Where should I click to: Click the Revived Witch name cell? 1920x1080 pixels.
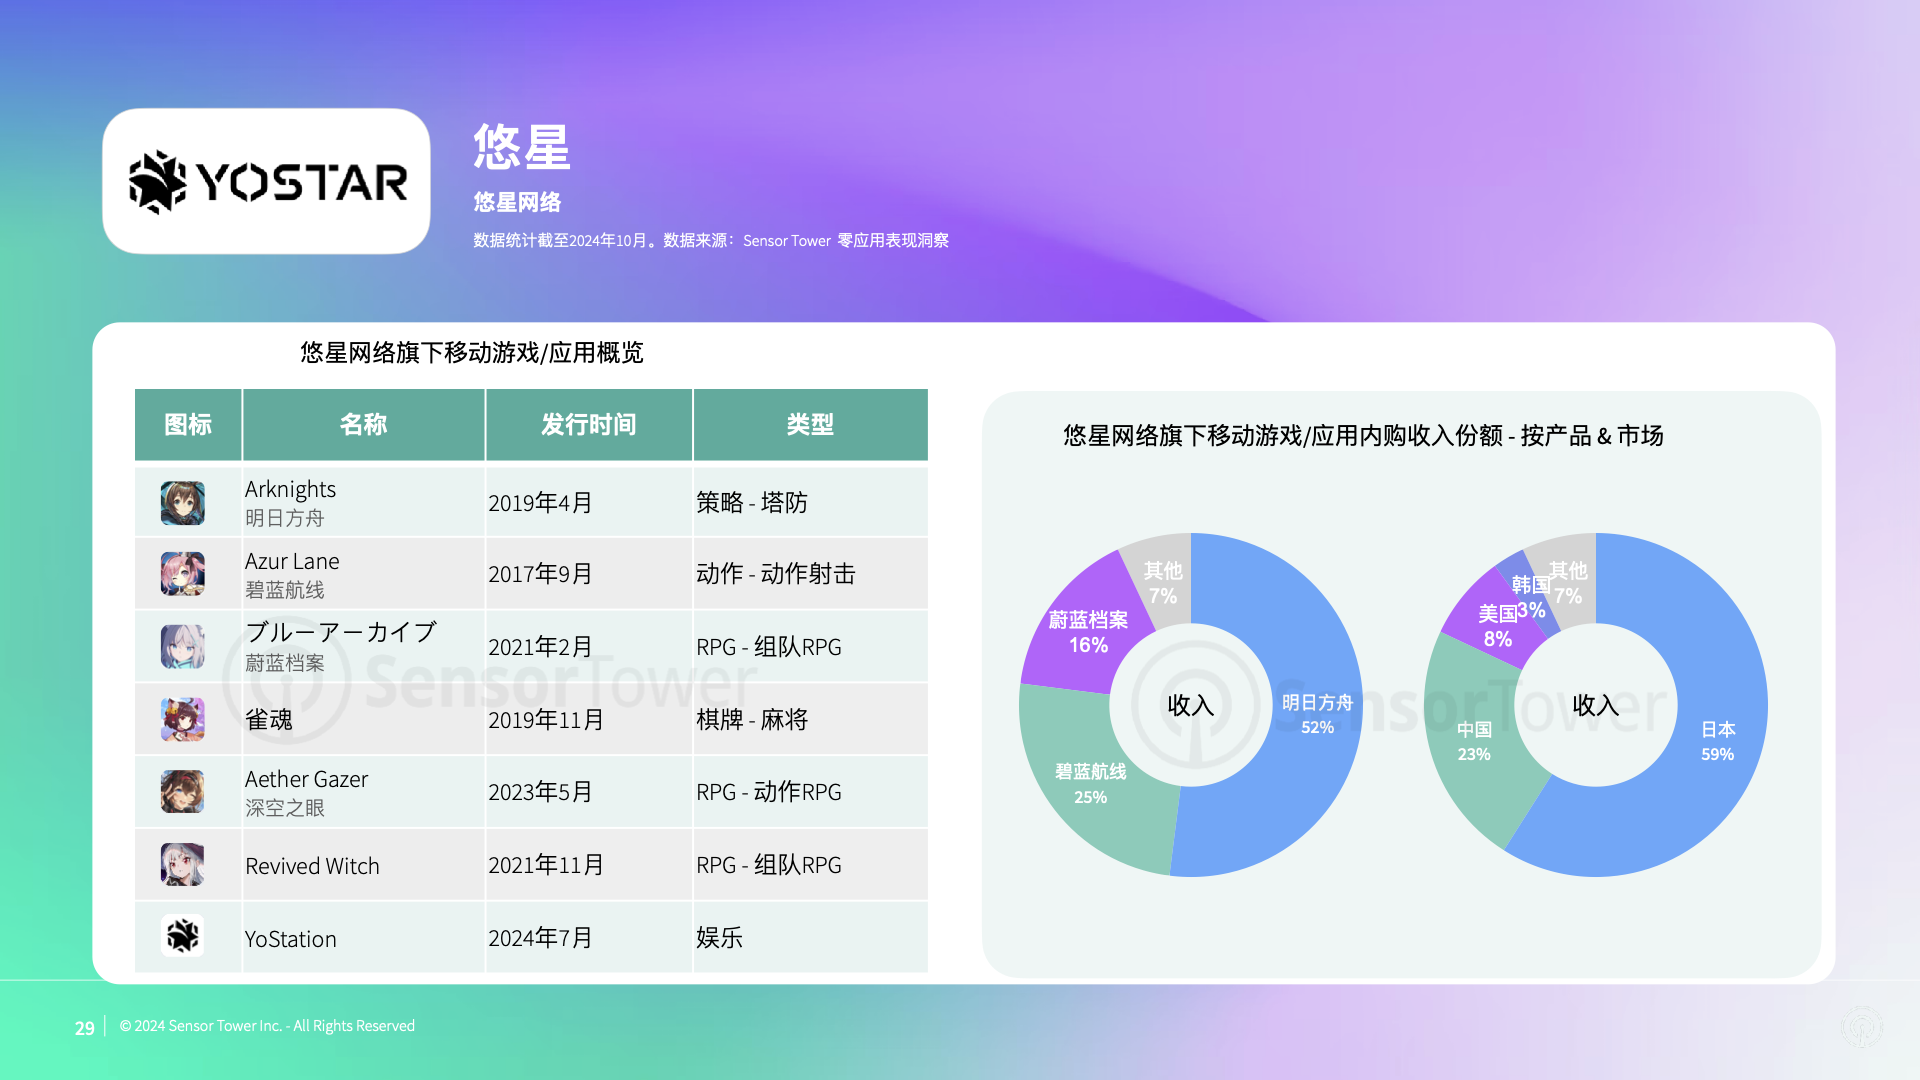(363, 865)
